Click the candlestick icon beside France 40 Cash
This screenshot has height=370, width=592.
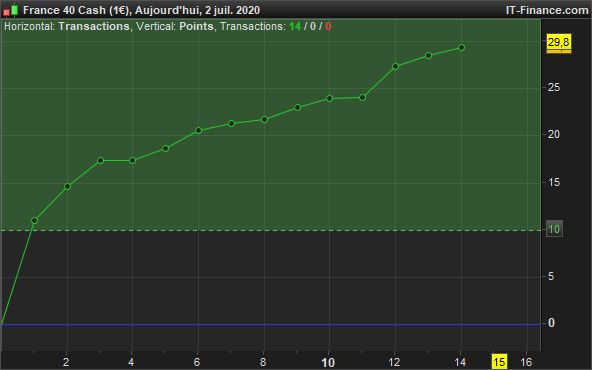[x=11, y=10]
